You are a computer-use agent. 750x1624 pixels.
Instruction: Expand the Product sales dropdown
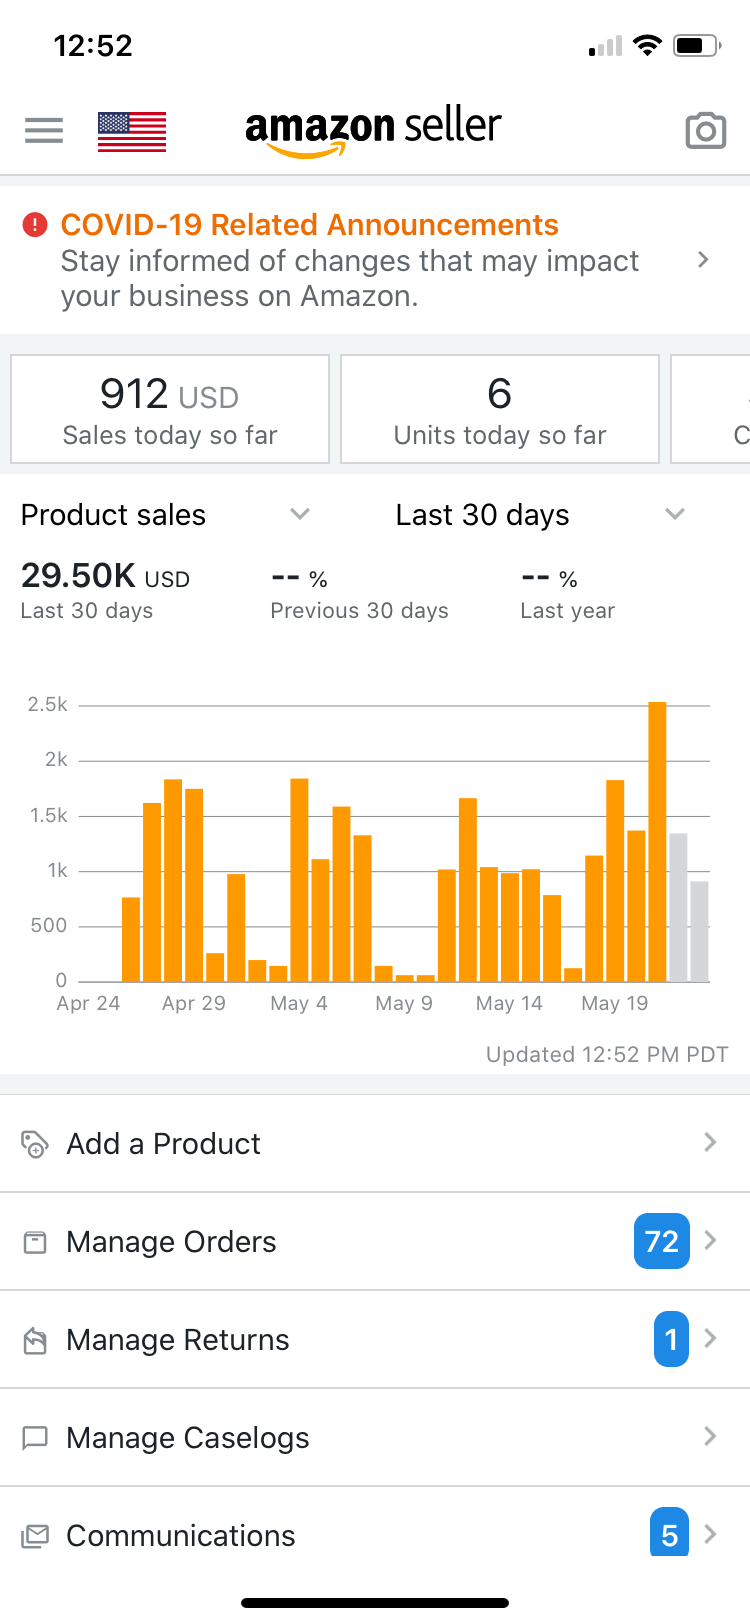pos(299,514)
